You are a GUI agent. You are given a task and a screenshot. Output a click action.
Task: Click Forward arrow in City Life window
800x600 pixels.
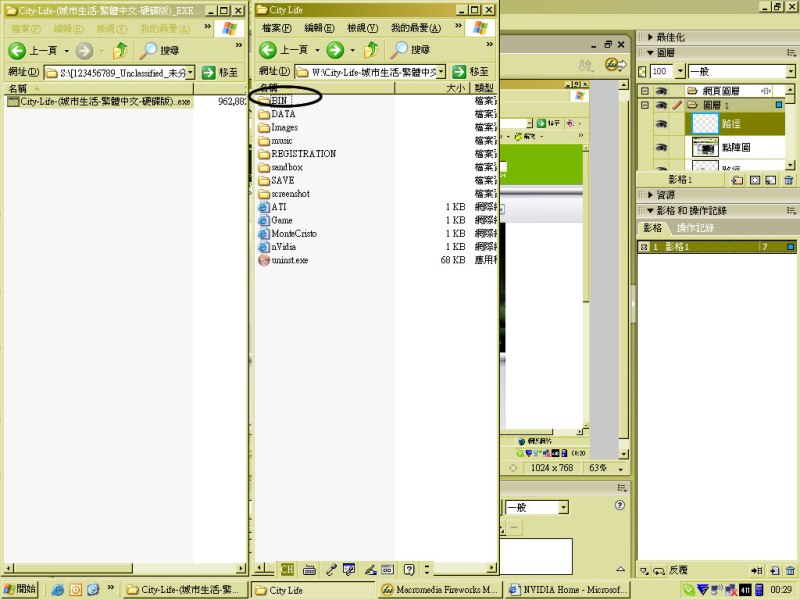click(335, 50)
